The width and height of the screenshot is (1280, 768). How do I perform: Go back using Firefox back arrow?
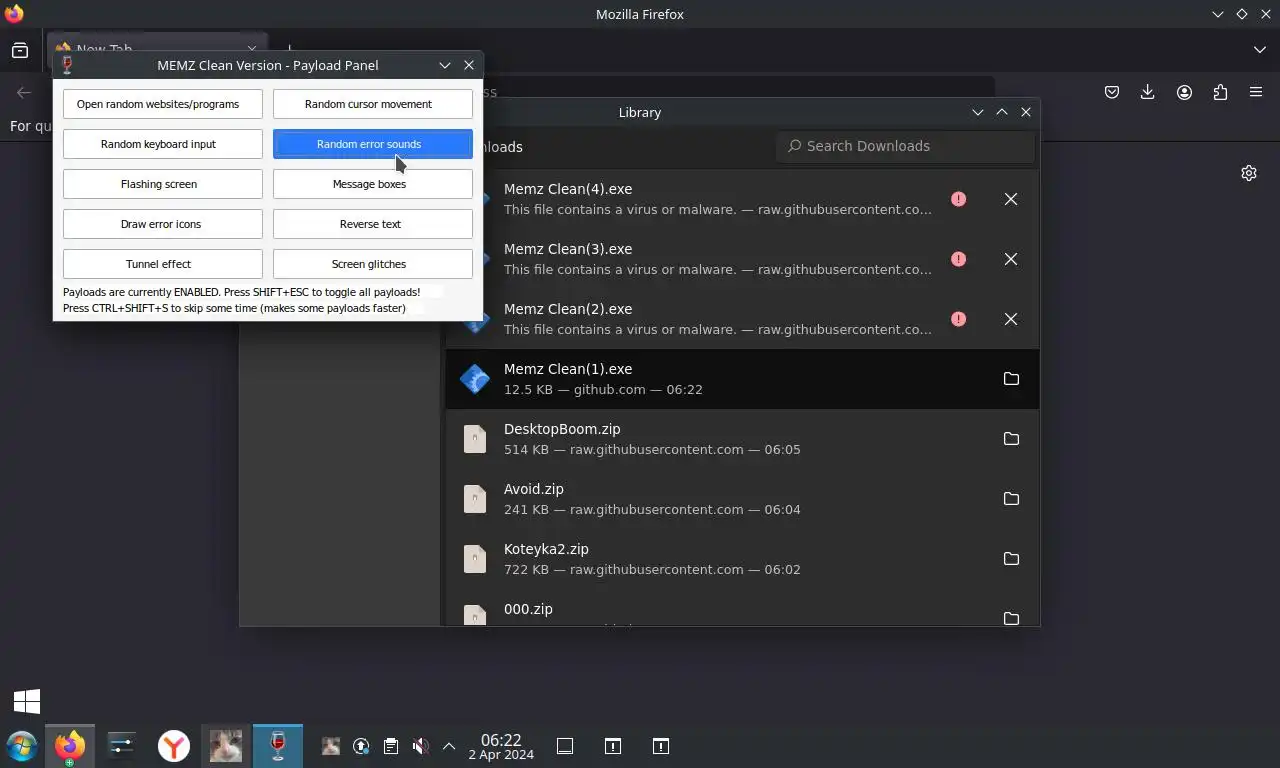pos(24,92)
